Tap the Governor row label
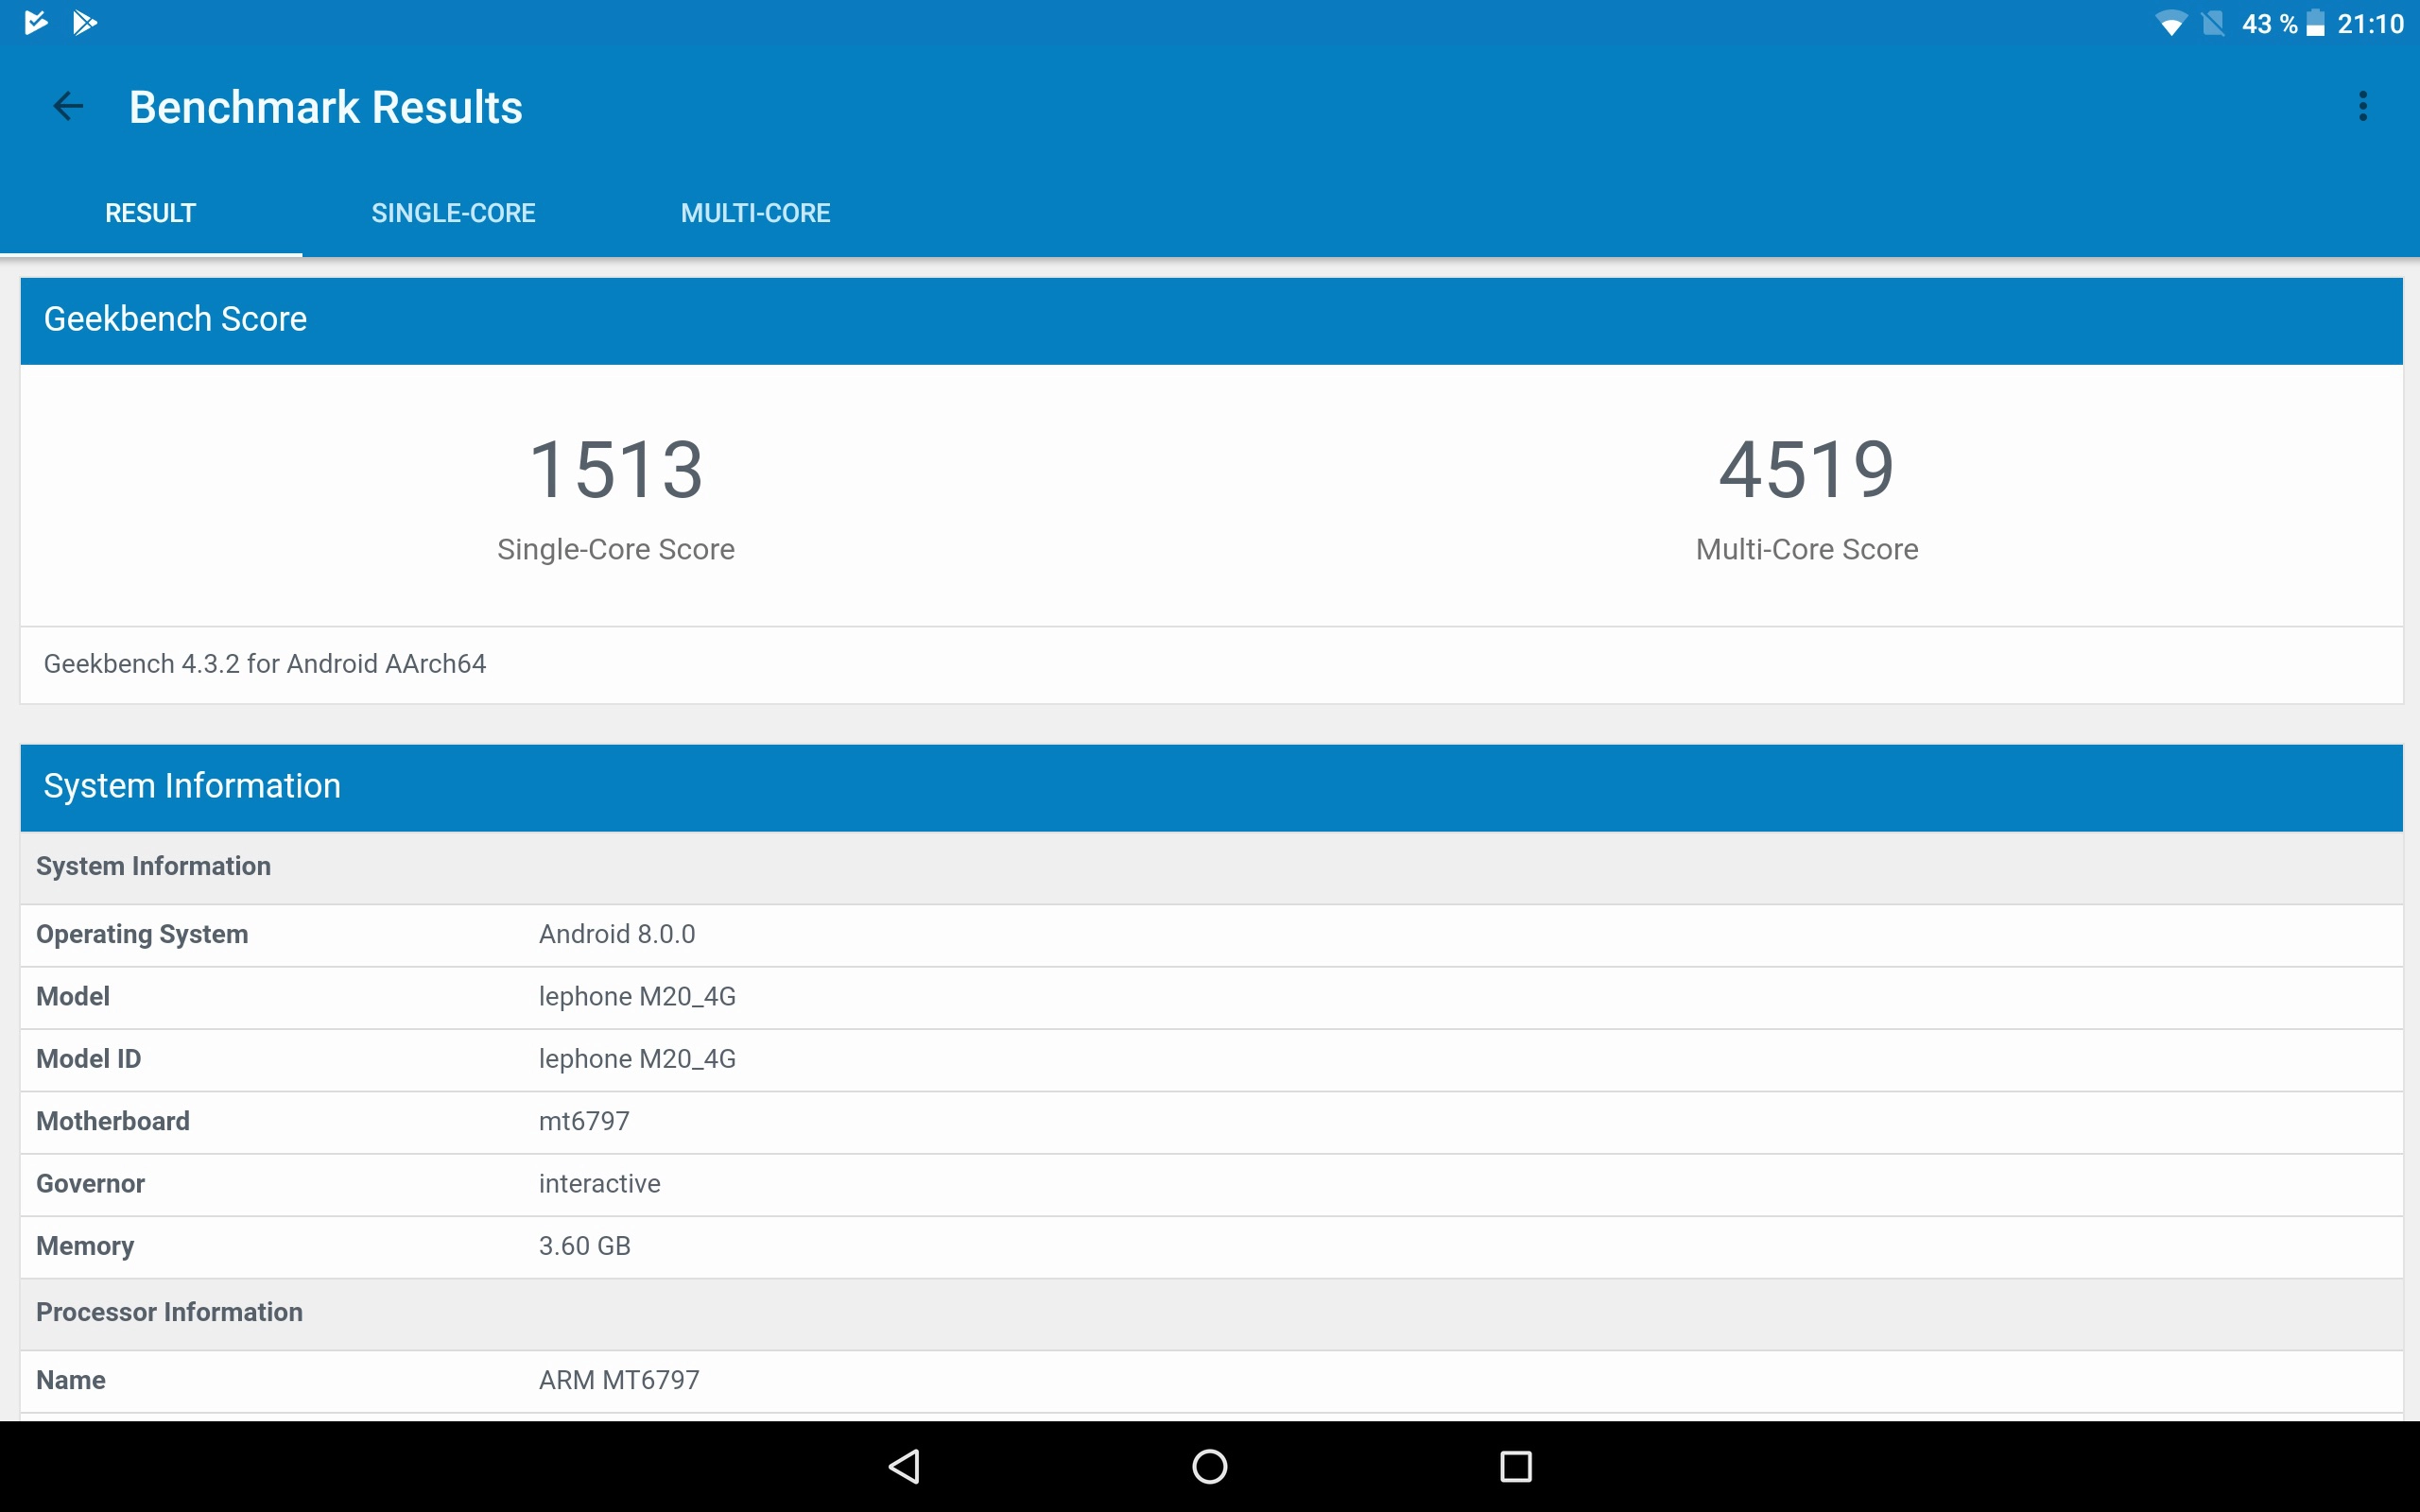Viewport: 2420px width, 1512px height. [90, 1184]
